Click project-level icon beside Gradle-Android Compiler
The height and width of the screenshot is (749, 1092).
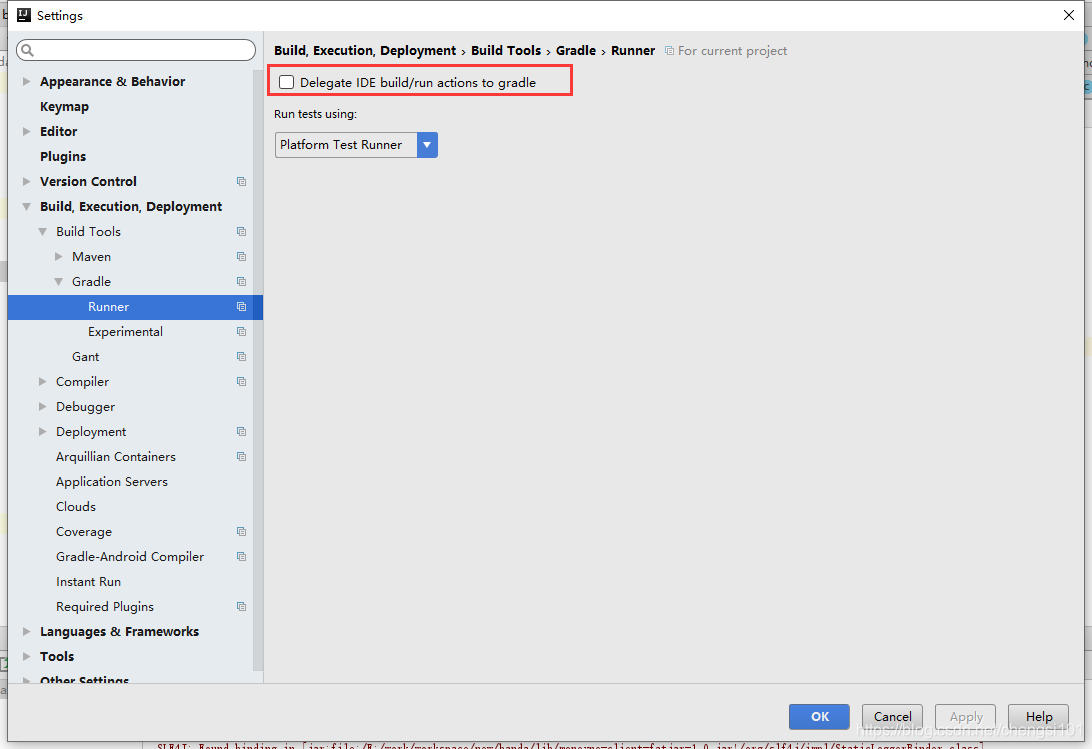click(x=242, y=557)
